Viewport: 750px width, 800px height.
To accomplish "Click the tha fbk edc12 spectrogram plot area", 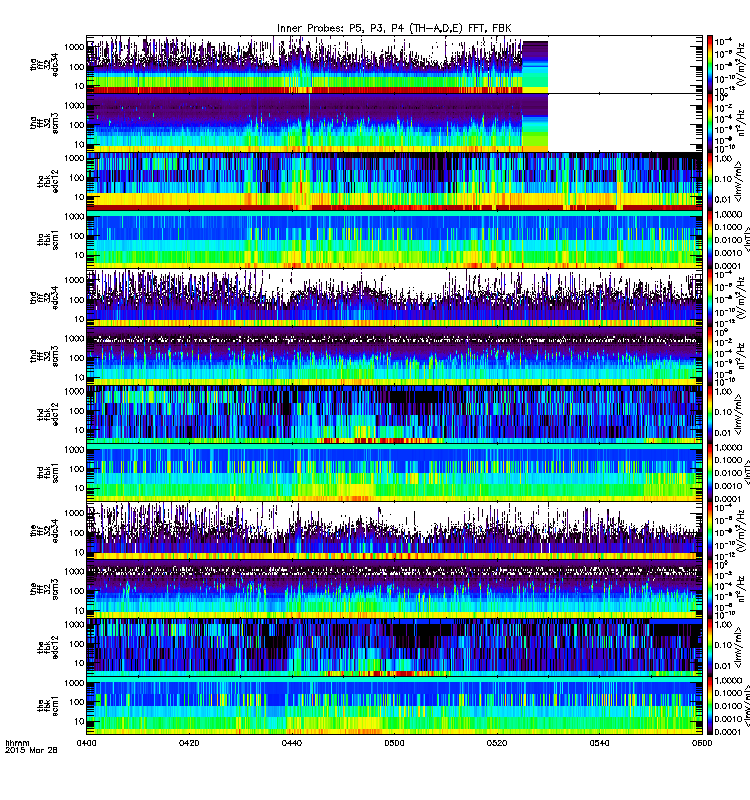I will pyautogui.click(x=394, y=181).
